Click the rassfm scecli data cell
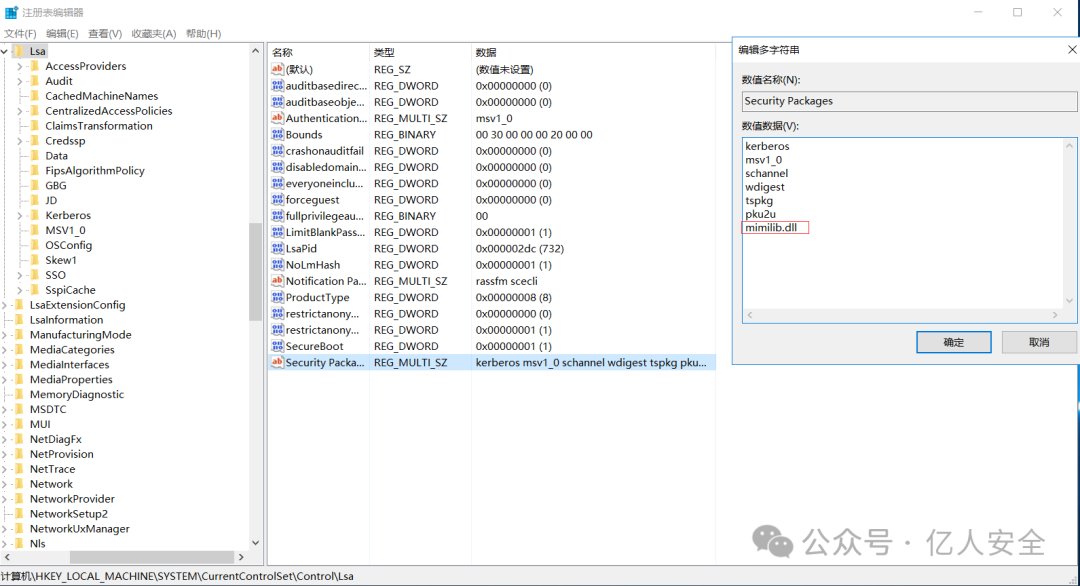 coord(506,281)
